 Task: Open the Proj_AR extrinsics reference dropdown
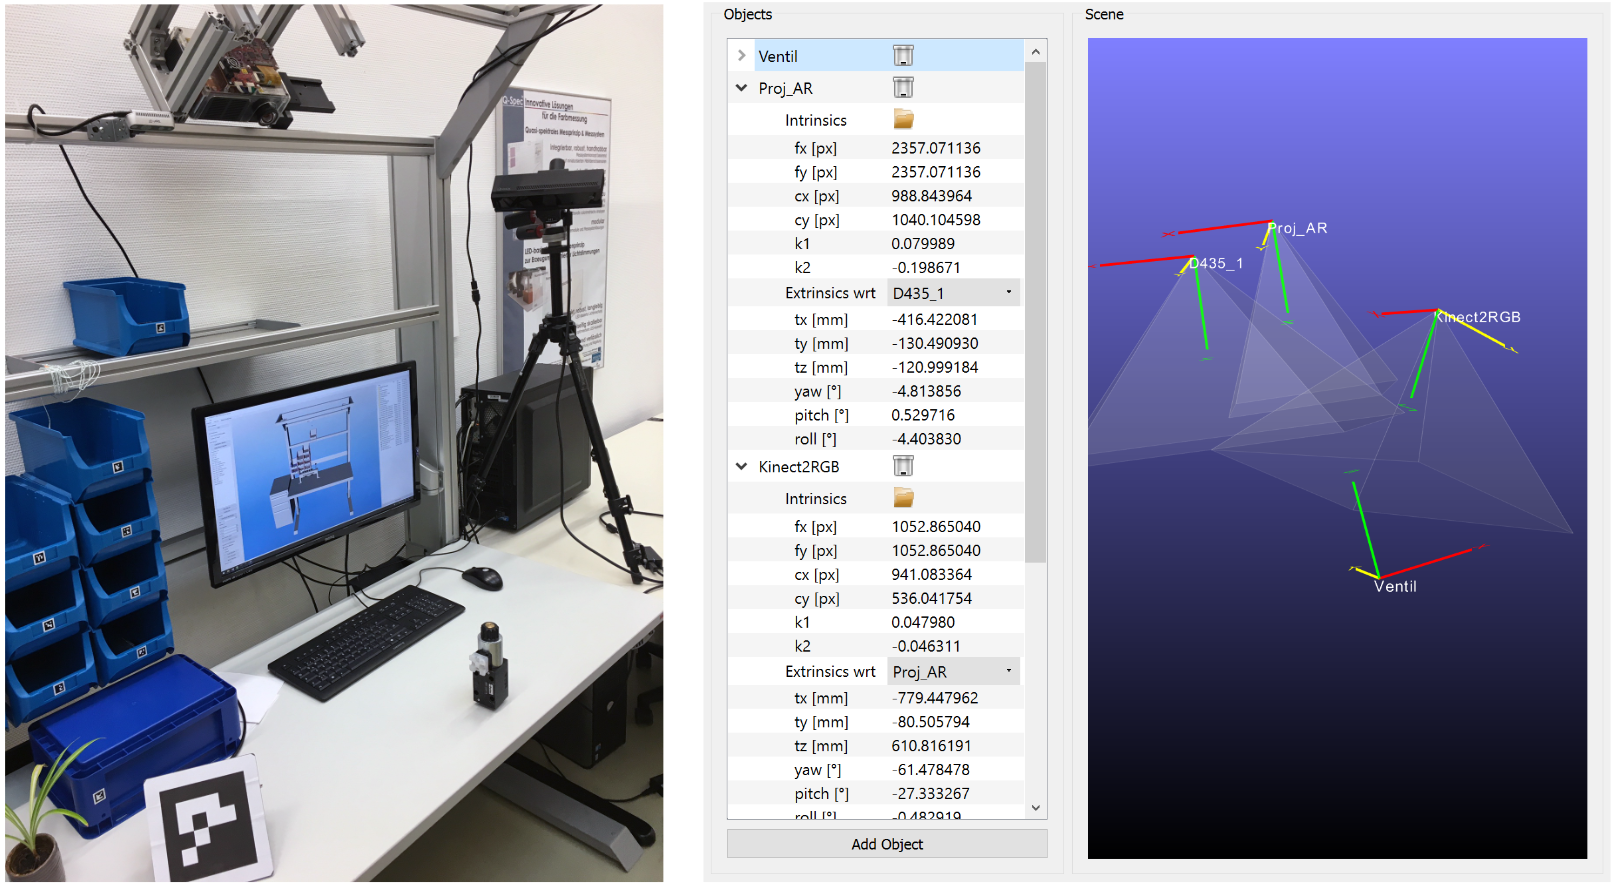tap(953, 672)
